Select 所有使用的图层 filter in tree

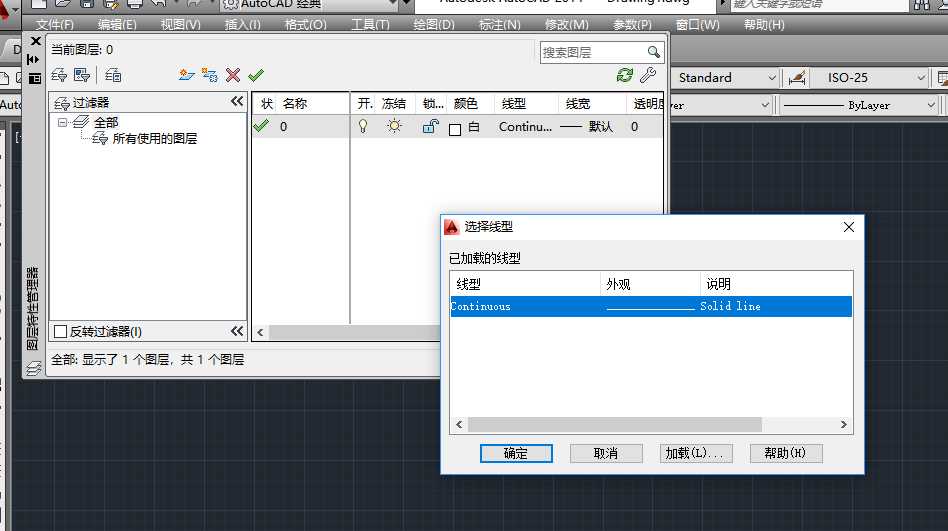pos(154,138)
